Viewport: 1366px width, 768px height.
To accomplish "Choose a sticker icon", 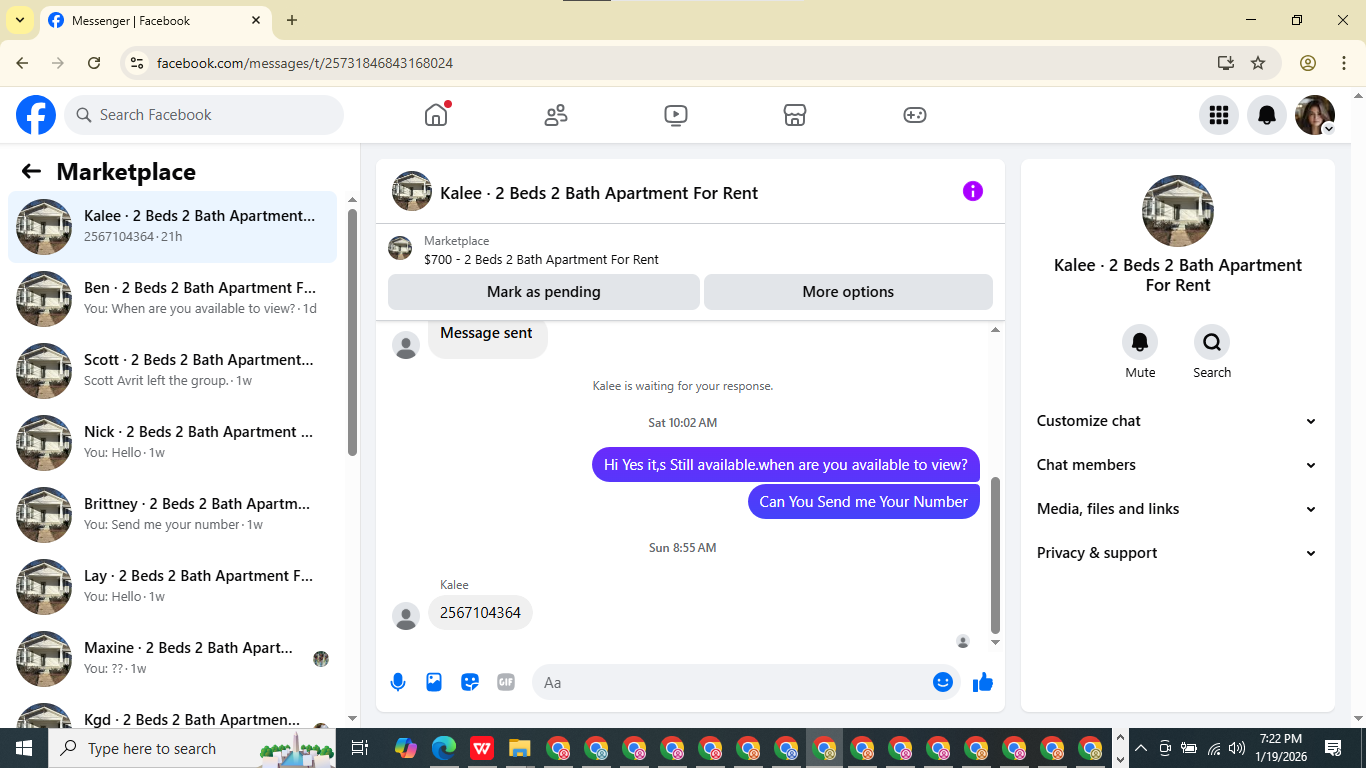I will pyautogui.click(x=470, y=682).
